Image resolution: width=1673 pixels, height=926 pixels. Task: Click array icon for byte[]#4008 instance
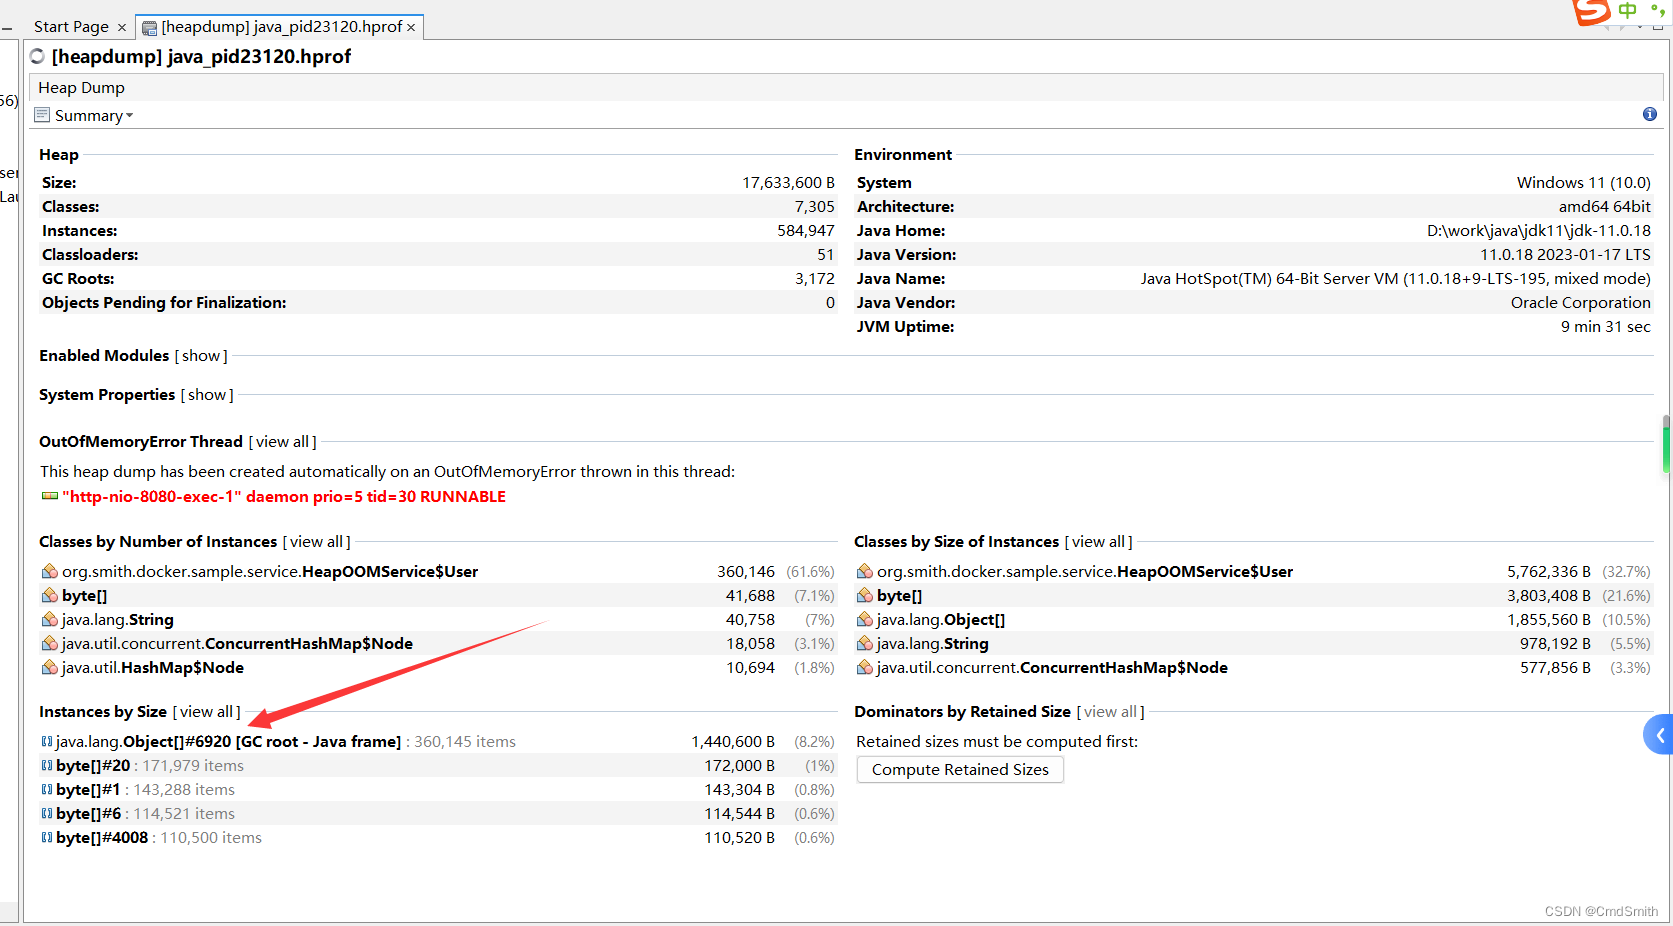(47, 837)
